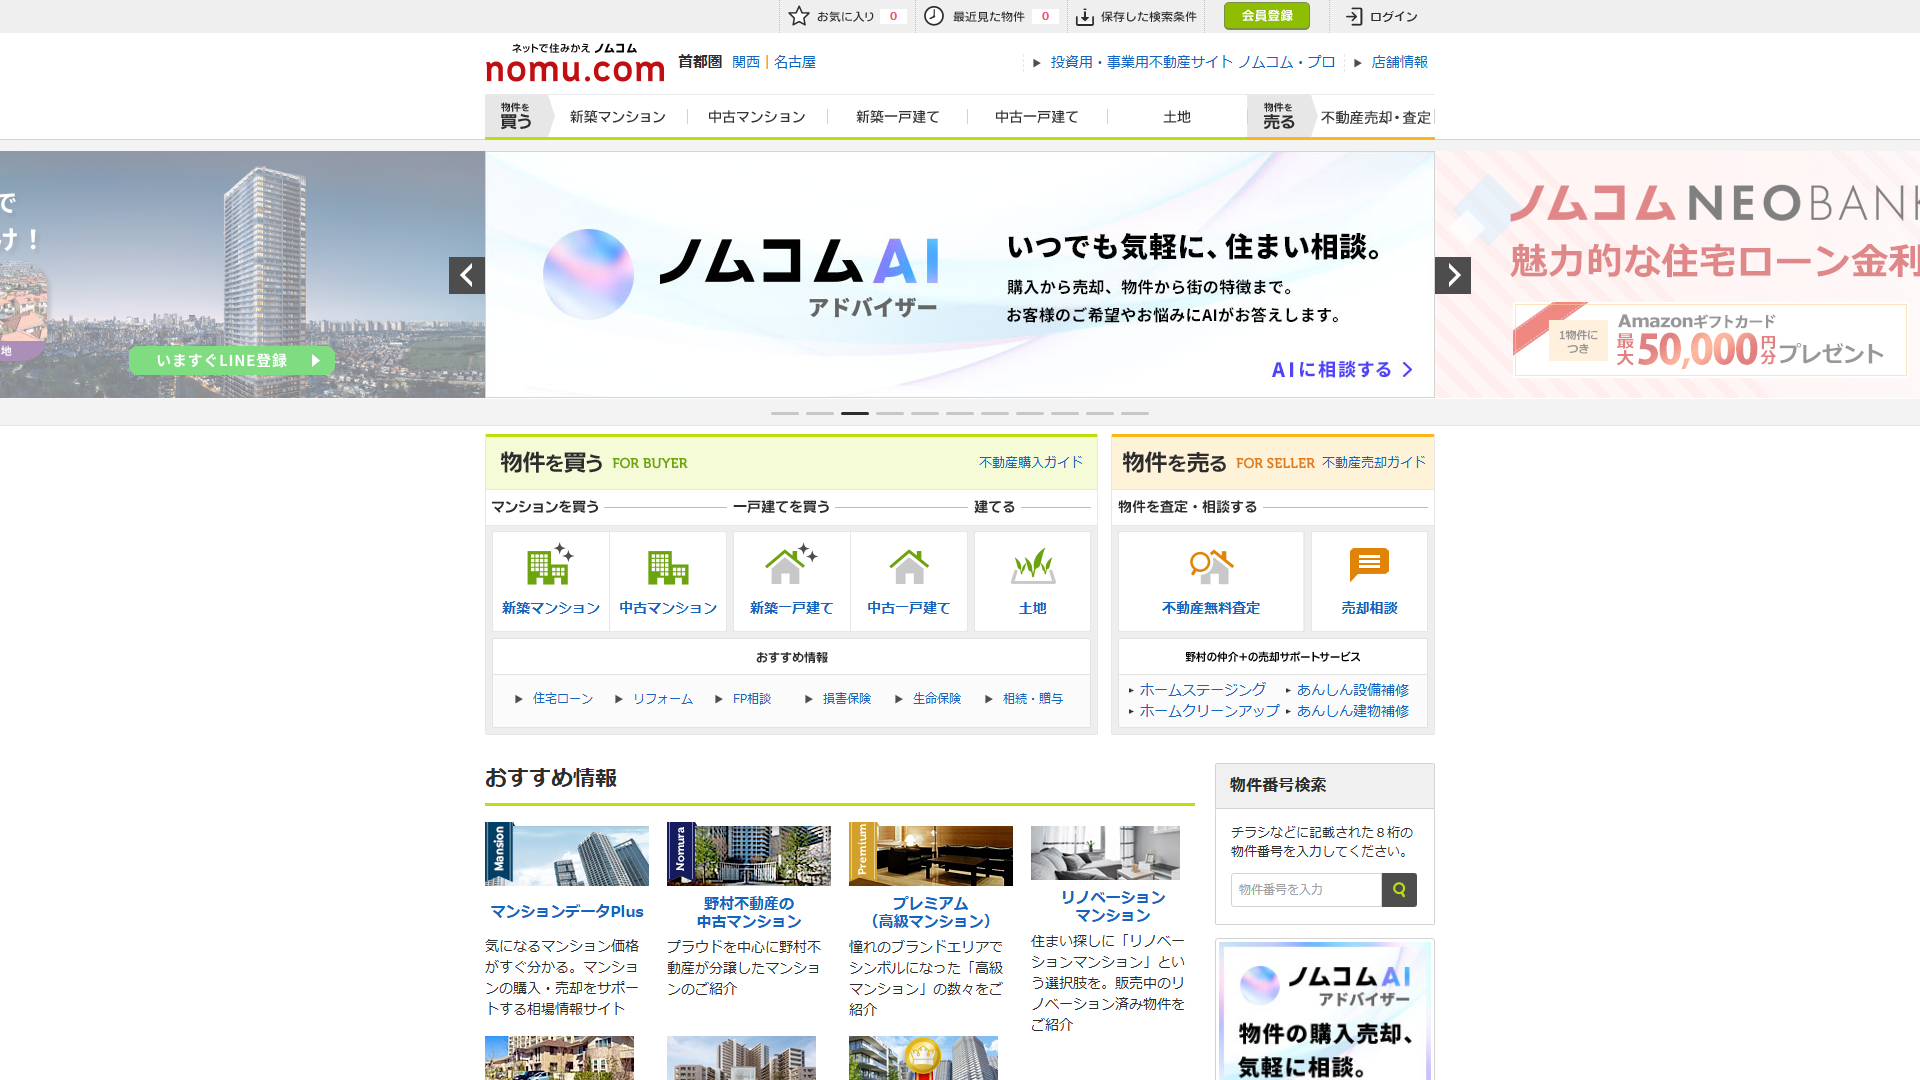The width and height of the screenshot is (1920, 1080).
Task: Click the property number input field
Action: click(x=1306, y=890)
